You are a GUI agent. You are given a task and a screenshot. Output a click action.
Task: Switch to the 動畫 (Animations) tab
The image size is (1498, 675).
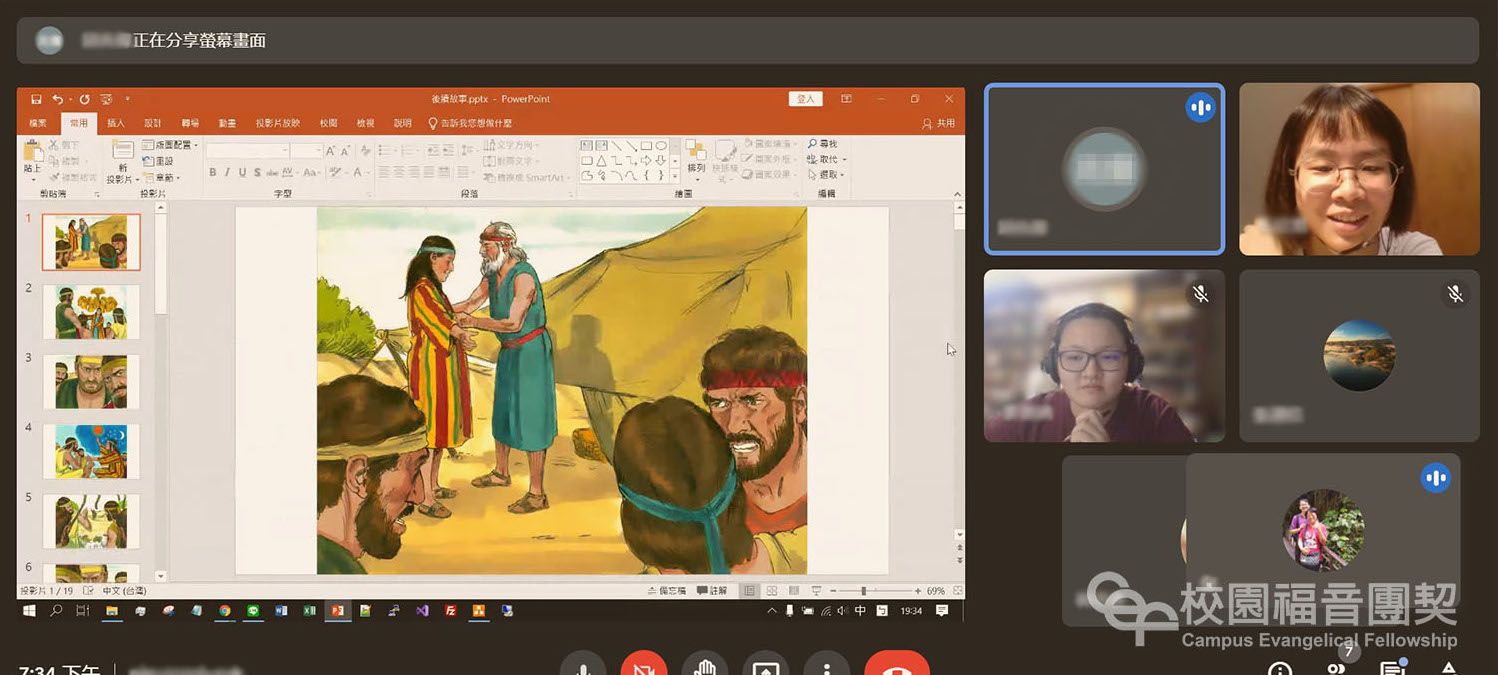tap(227, 123)
